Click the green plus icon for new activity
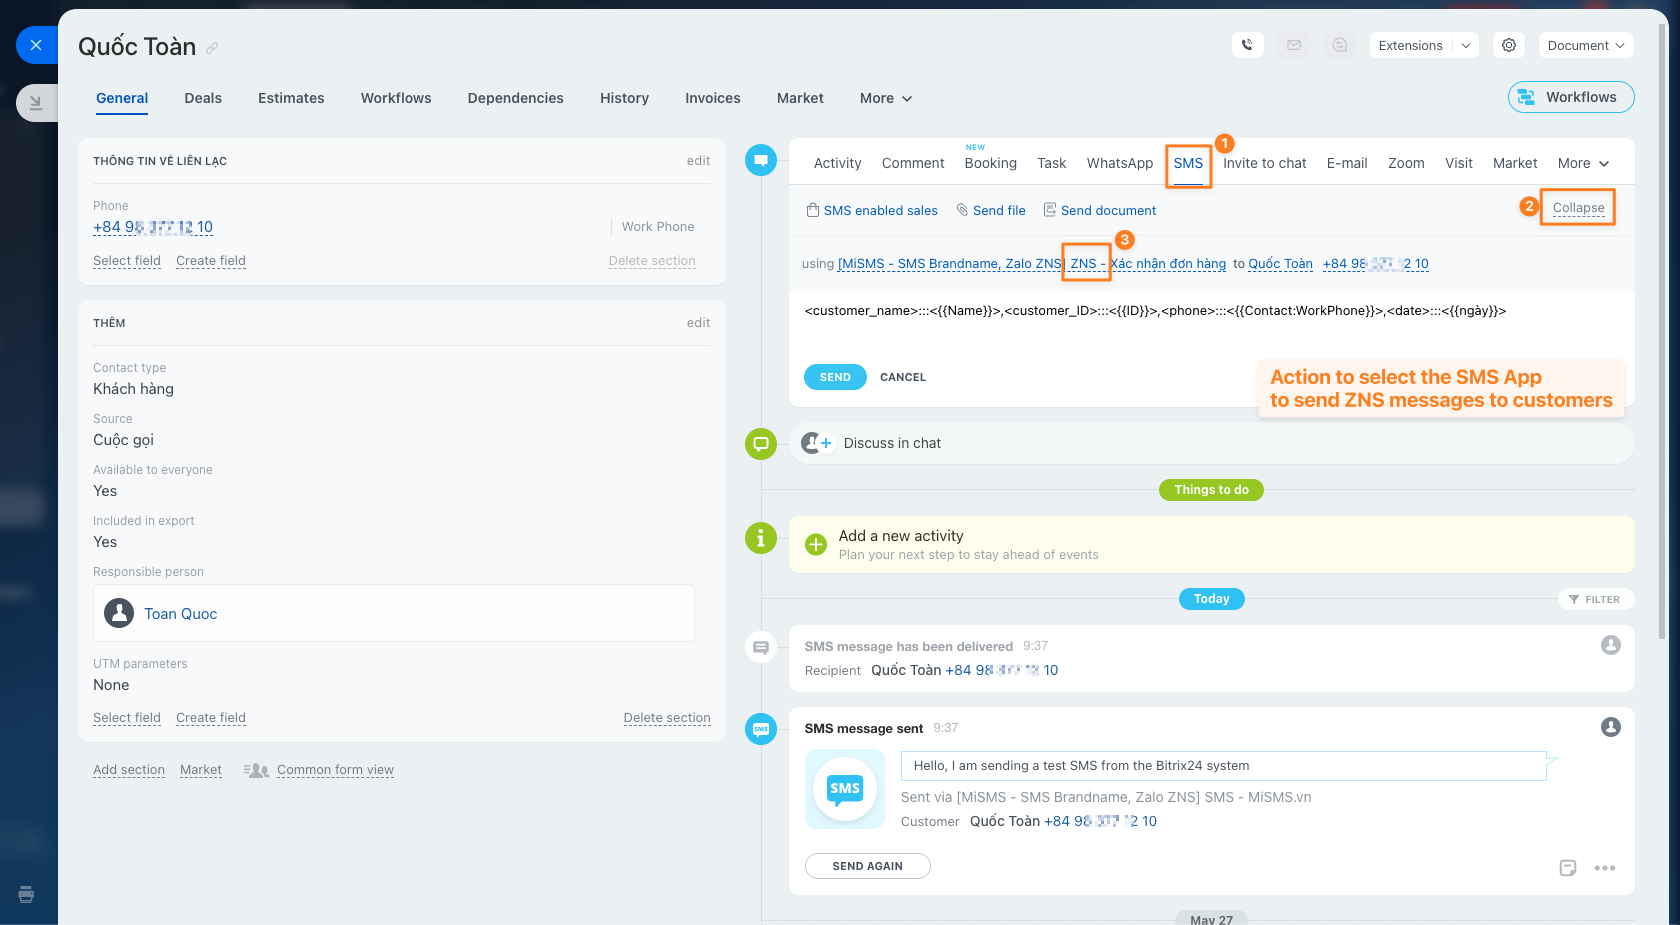 (816, 545)
